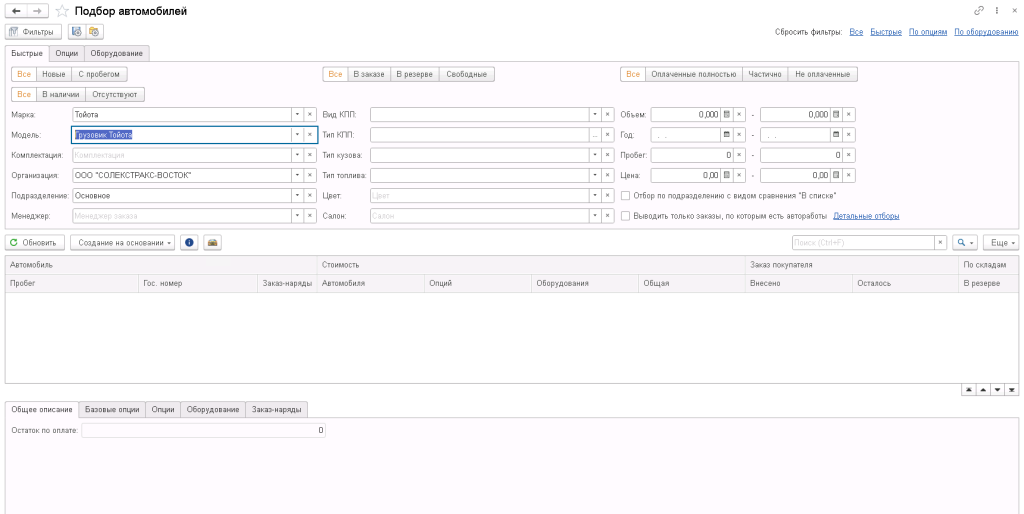Open the 'Еще' dropdown menu

[x=1000, y=242]
